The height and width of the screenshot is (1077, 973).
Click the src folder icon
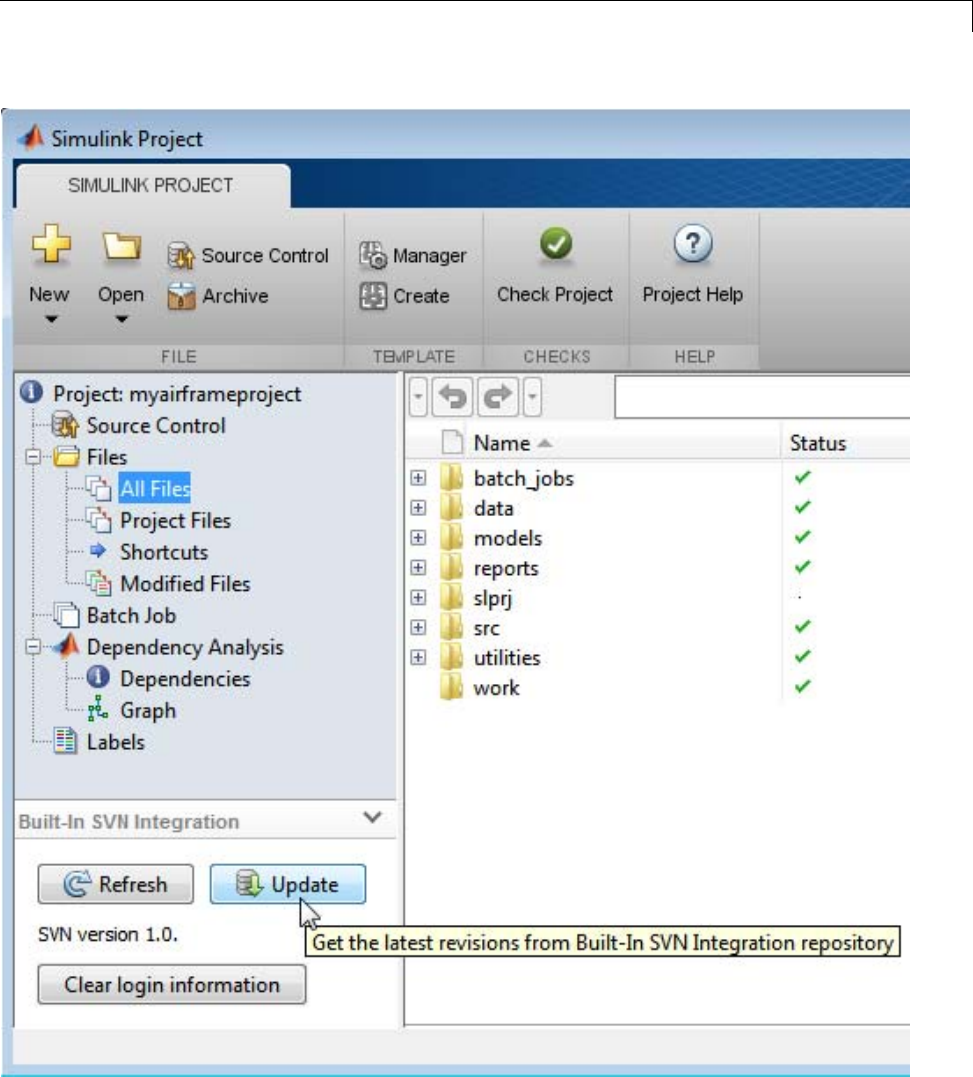[x=451, y=628]
